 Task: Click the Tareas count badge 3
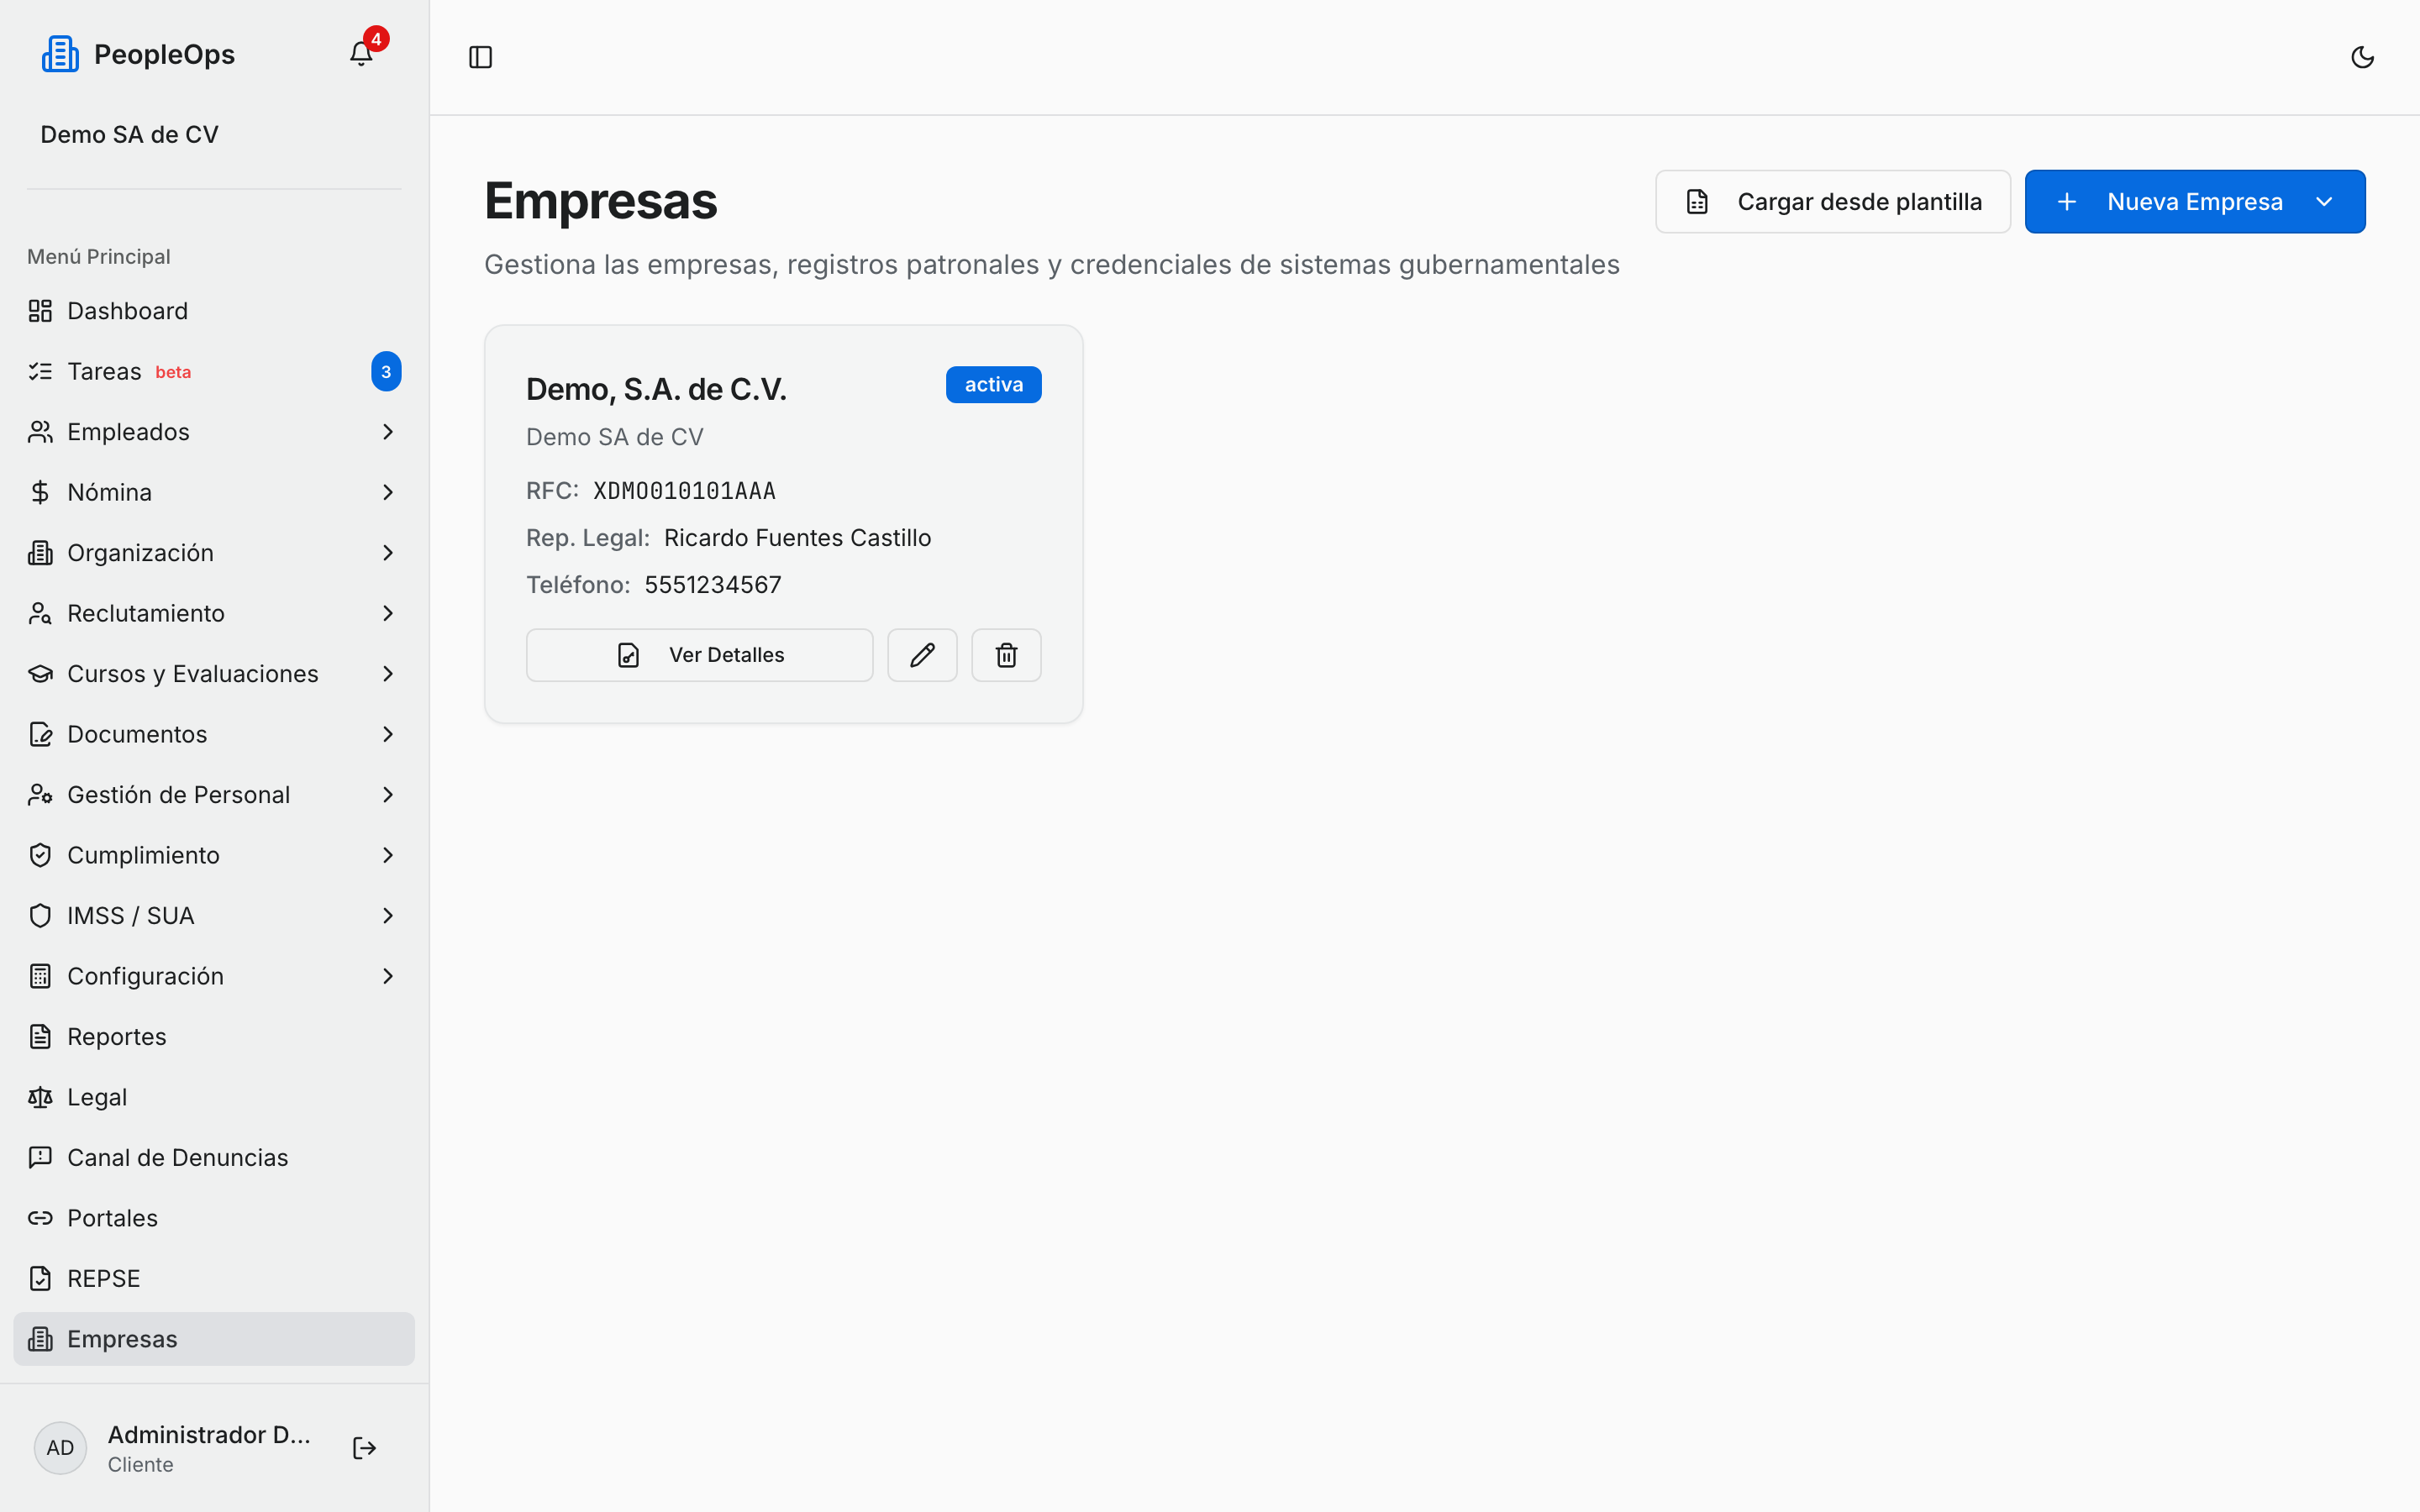[386, 372]
